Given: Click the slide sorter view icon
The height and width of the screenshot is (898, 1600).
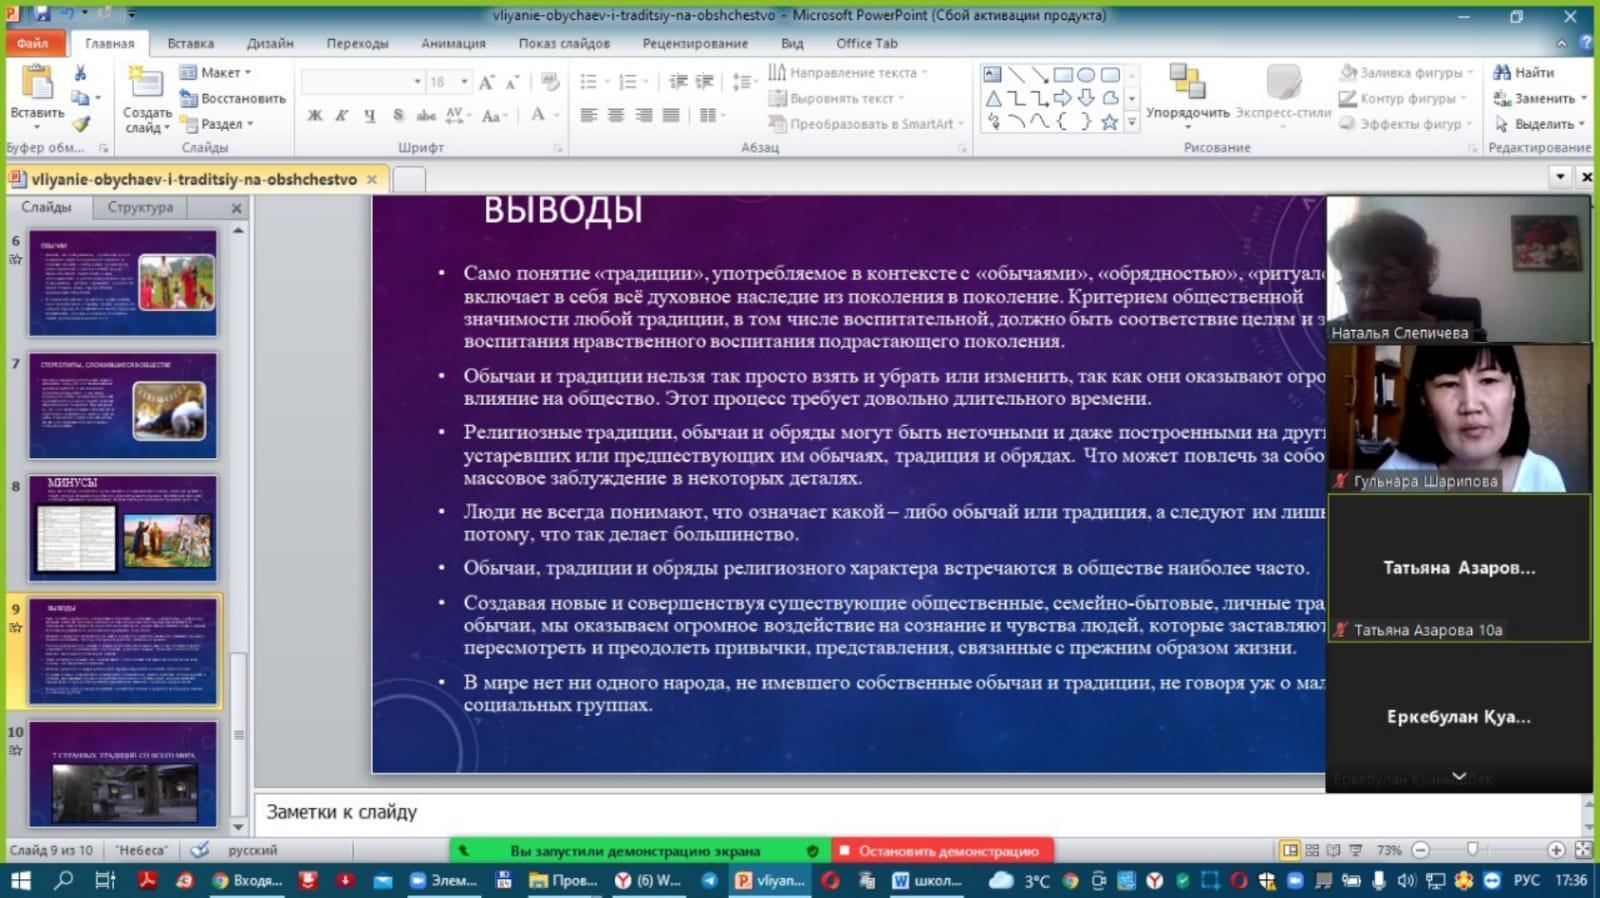Looking at the screenshot, I should [1312, 850].
